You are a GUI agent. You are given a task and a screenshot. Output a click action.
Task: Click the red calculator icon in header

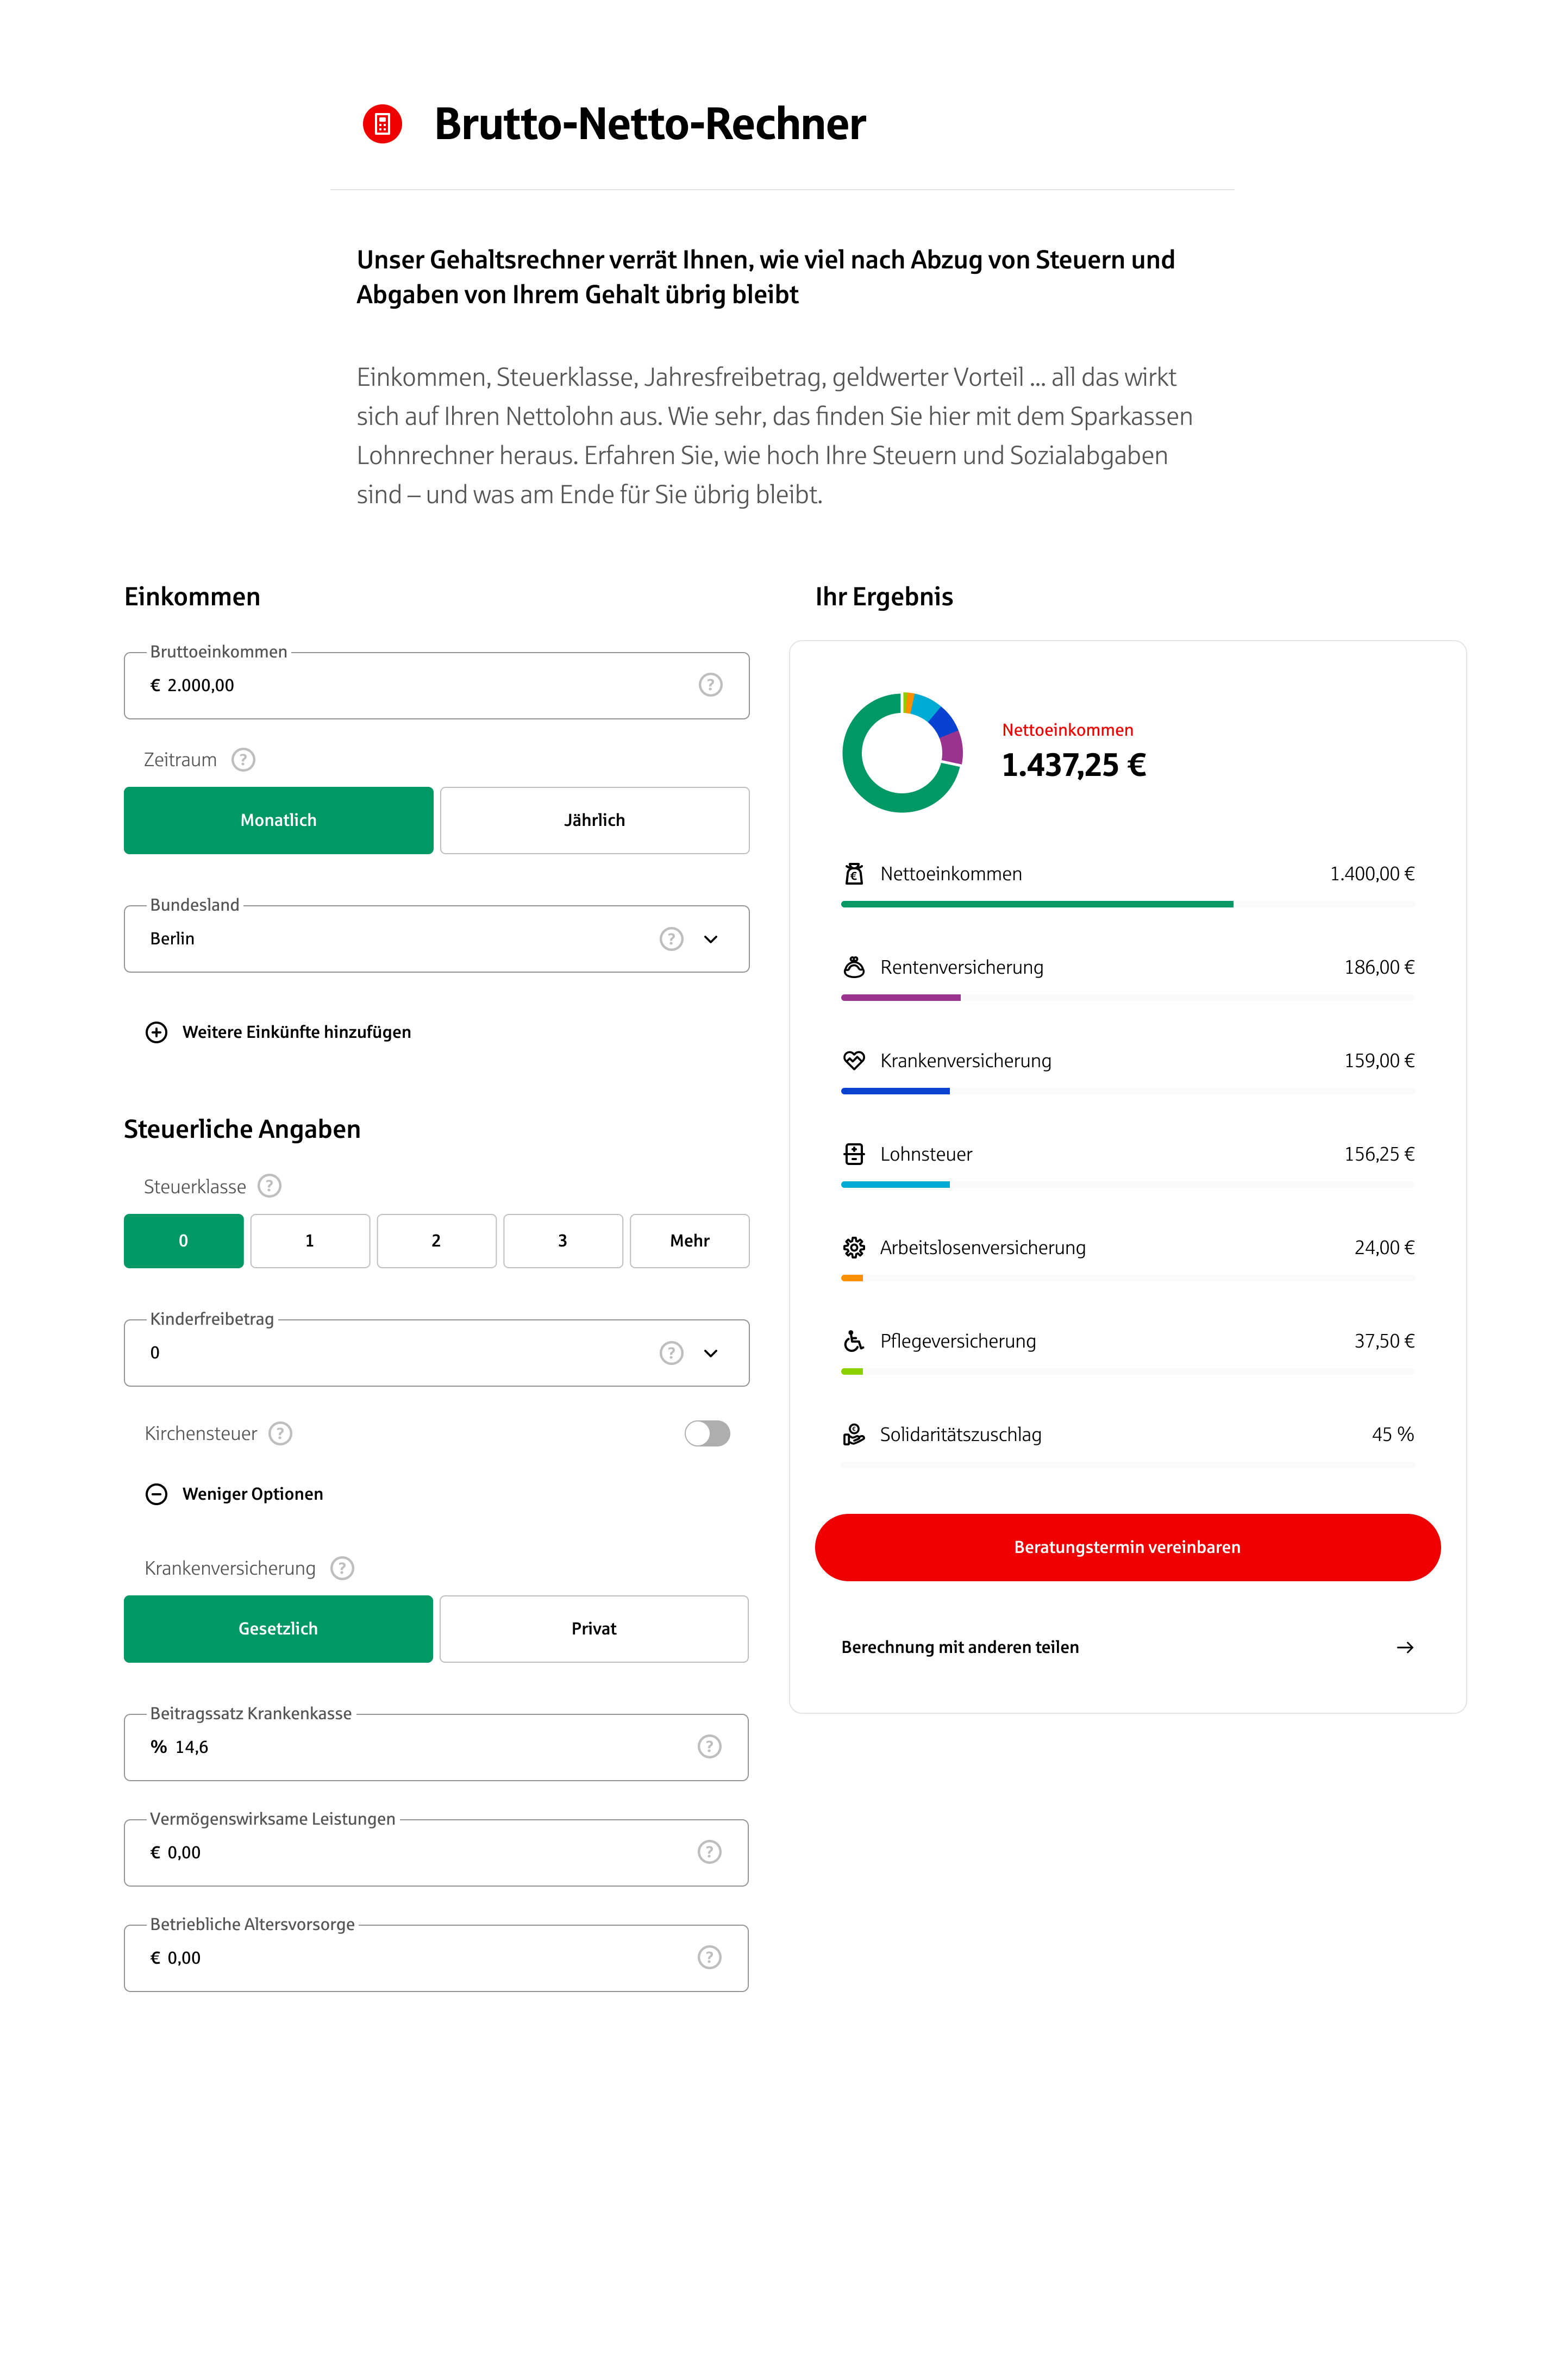[382, 124]
